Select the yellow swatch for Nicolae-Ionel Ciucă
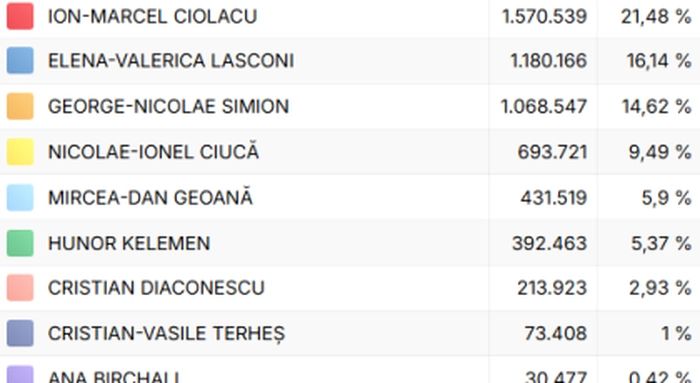The height and width of the screenshot is (383, 700). 20,152
